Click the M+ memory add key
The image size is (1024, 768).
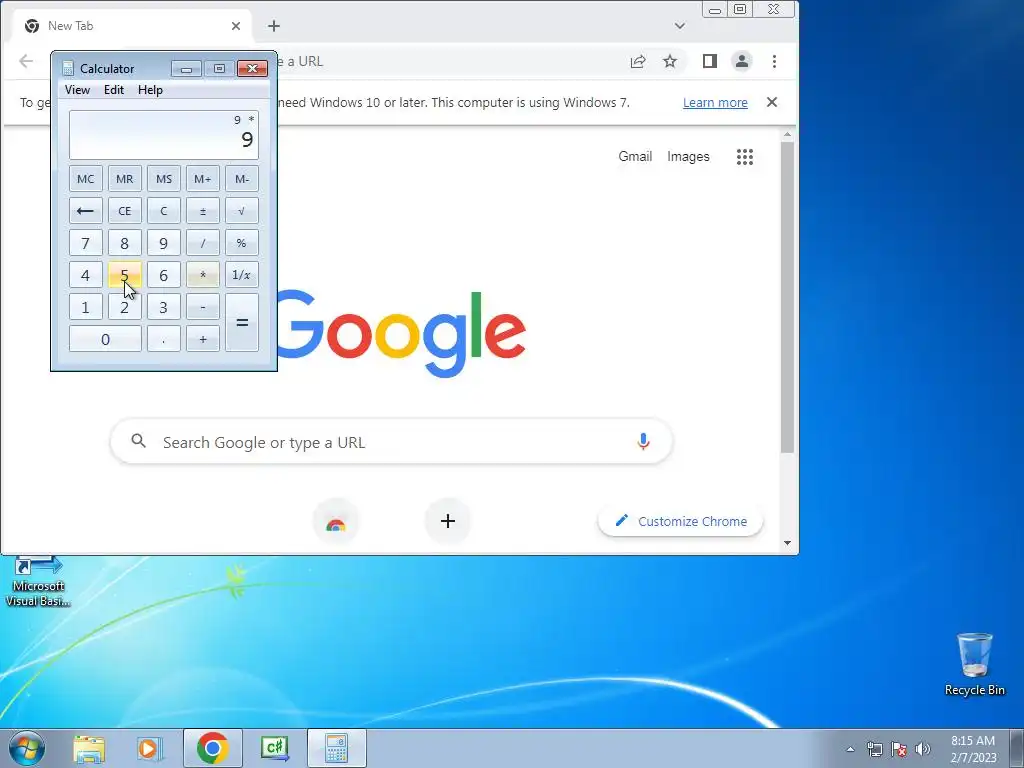pos(202,179)
